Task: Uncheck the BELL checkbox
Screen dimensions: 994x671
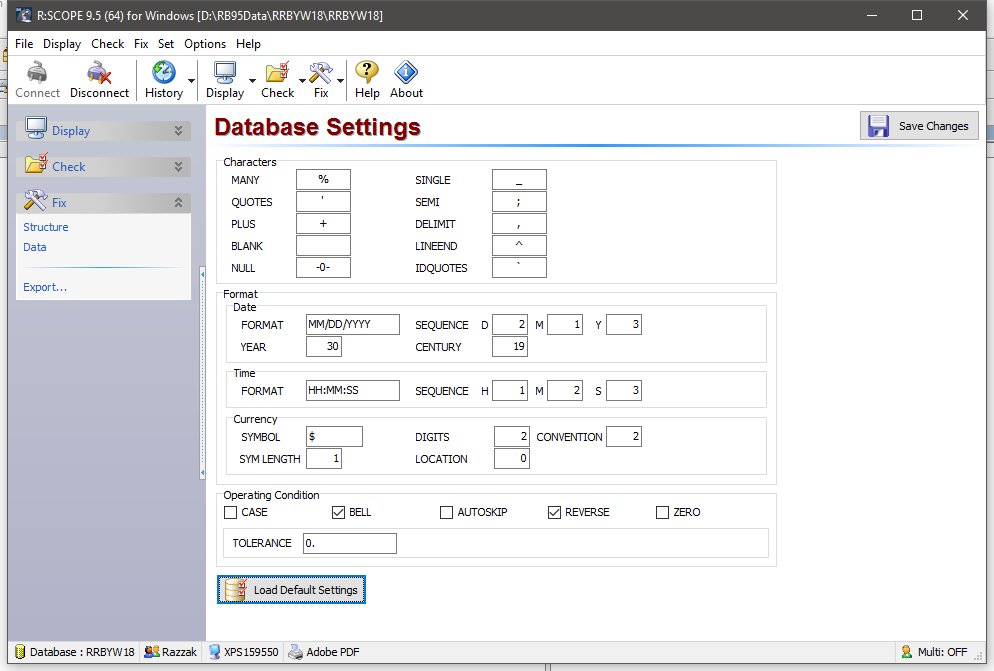Action: click(x=339, y=513)
